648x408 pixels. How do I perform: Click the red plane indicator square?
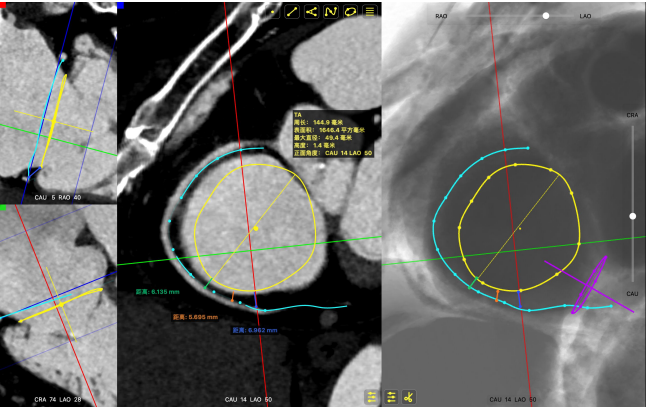[4, 5]
